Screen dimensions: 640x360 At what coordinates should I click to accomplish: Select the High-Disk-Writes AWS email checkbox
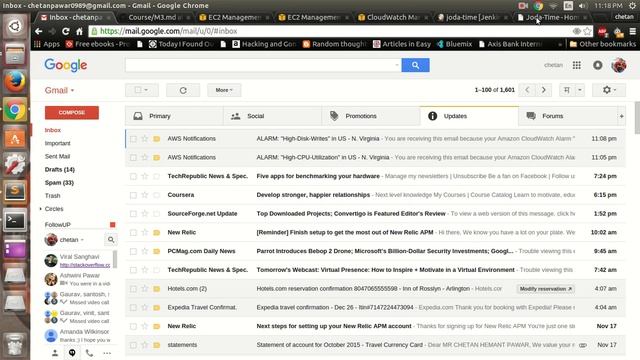point(133,139)
